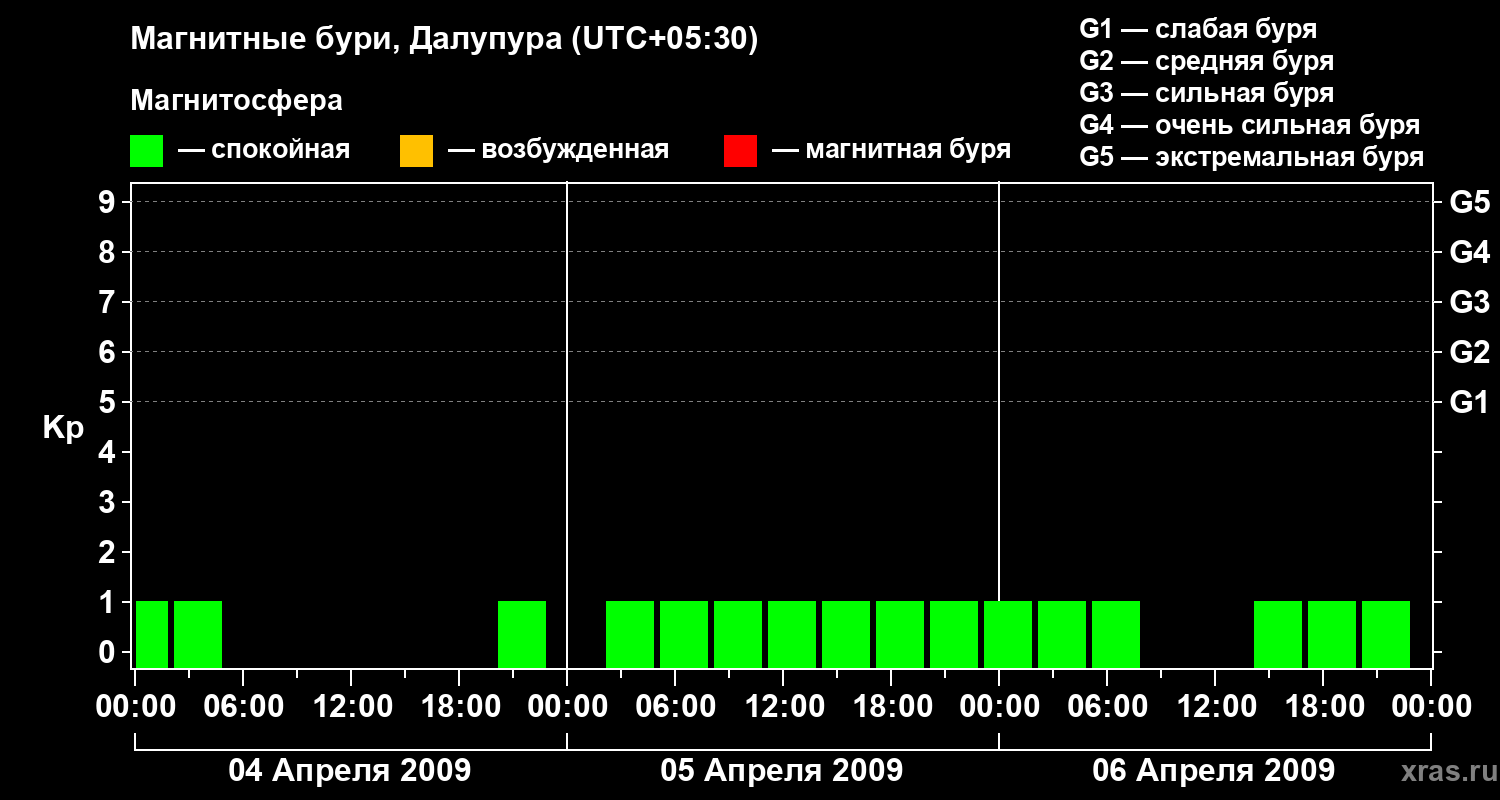Screen dimensions: 1500x800
Task: Select the 'G4 — очень сильная буря' legend line
Action: (1250, 125)
